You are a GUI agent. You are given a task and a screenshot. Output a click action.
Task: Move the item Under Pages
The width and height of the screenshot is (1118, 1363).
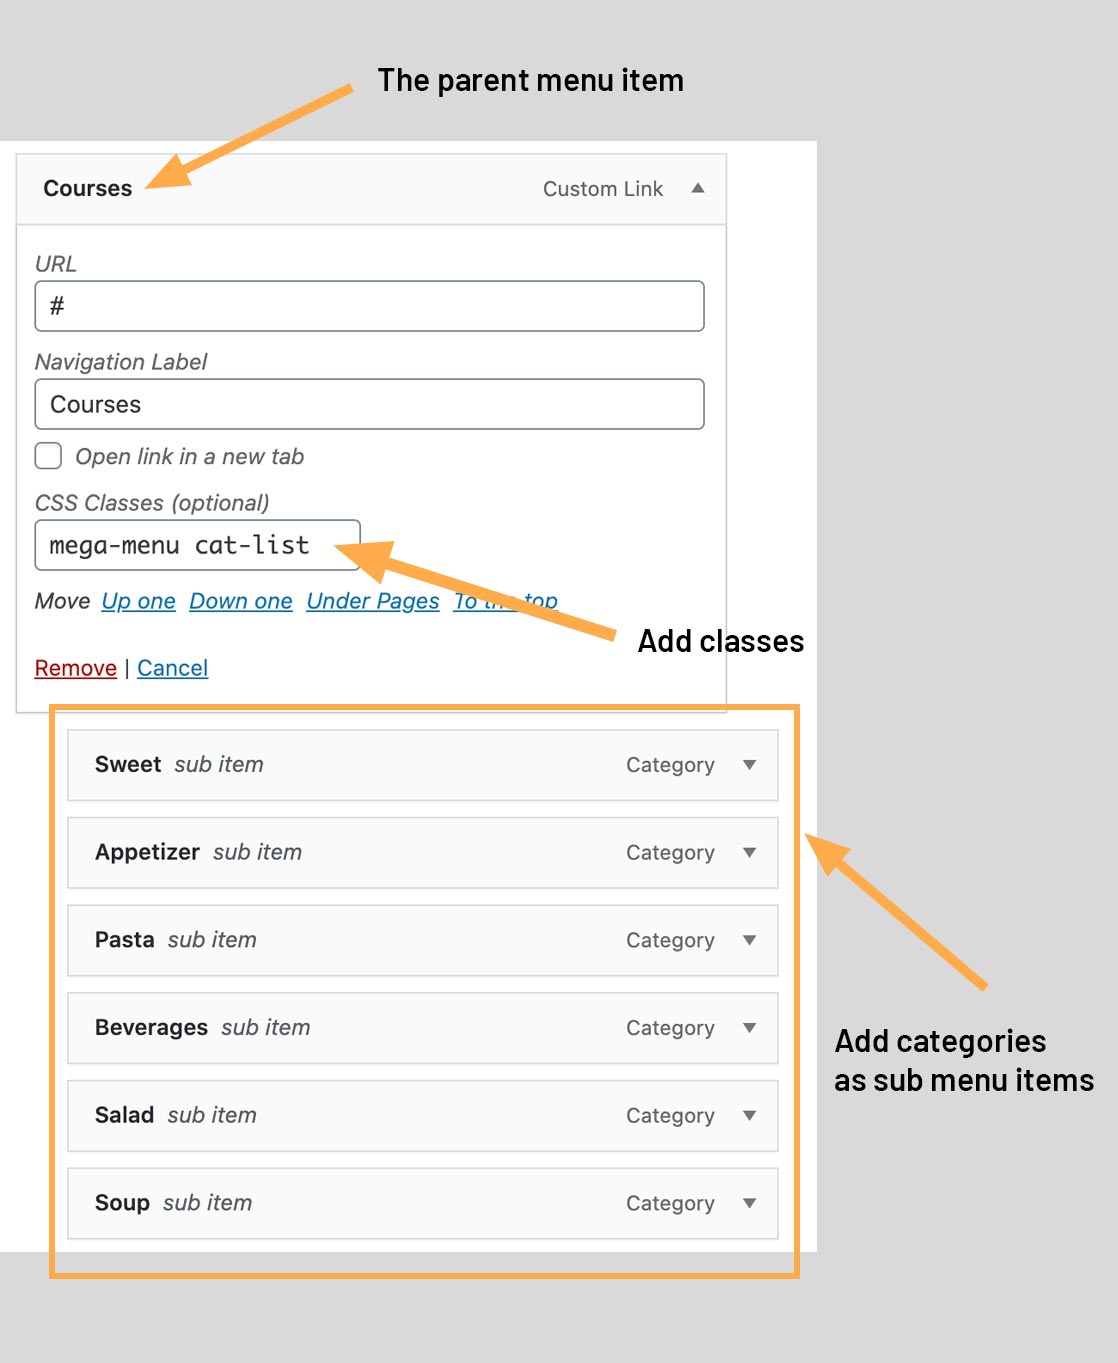point(372,601)
